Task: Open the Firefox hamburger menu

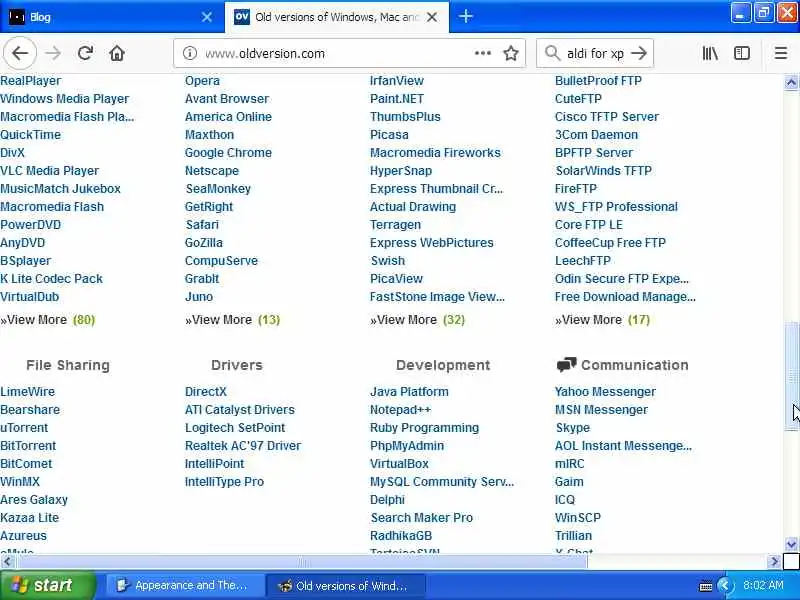Action: (781, 53)
